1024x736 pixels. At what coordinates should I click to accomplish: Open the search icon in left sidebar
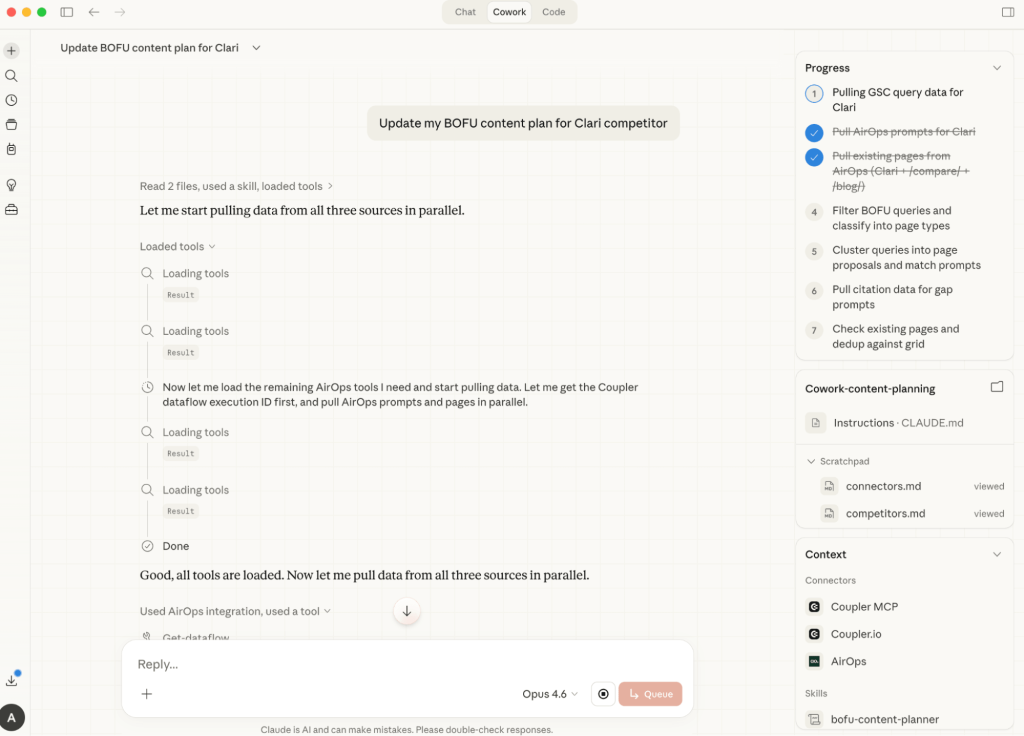(x=12, y=76)
